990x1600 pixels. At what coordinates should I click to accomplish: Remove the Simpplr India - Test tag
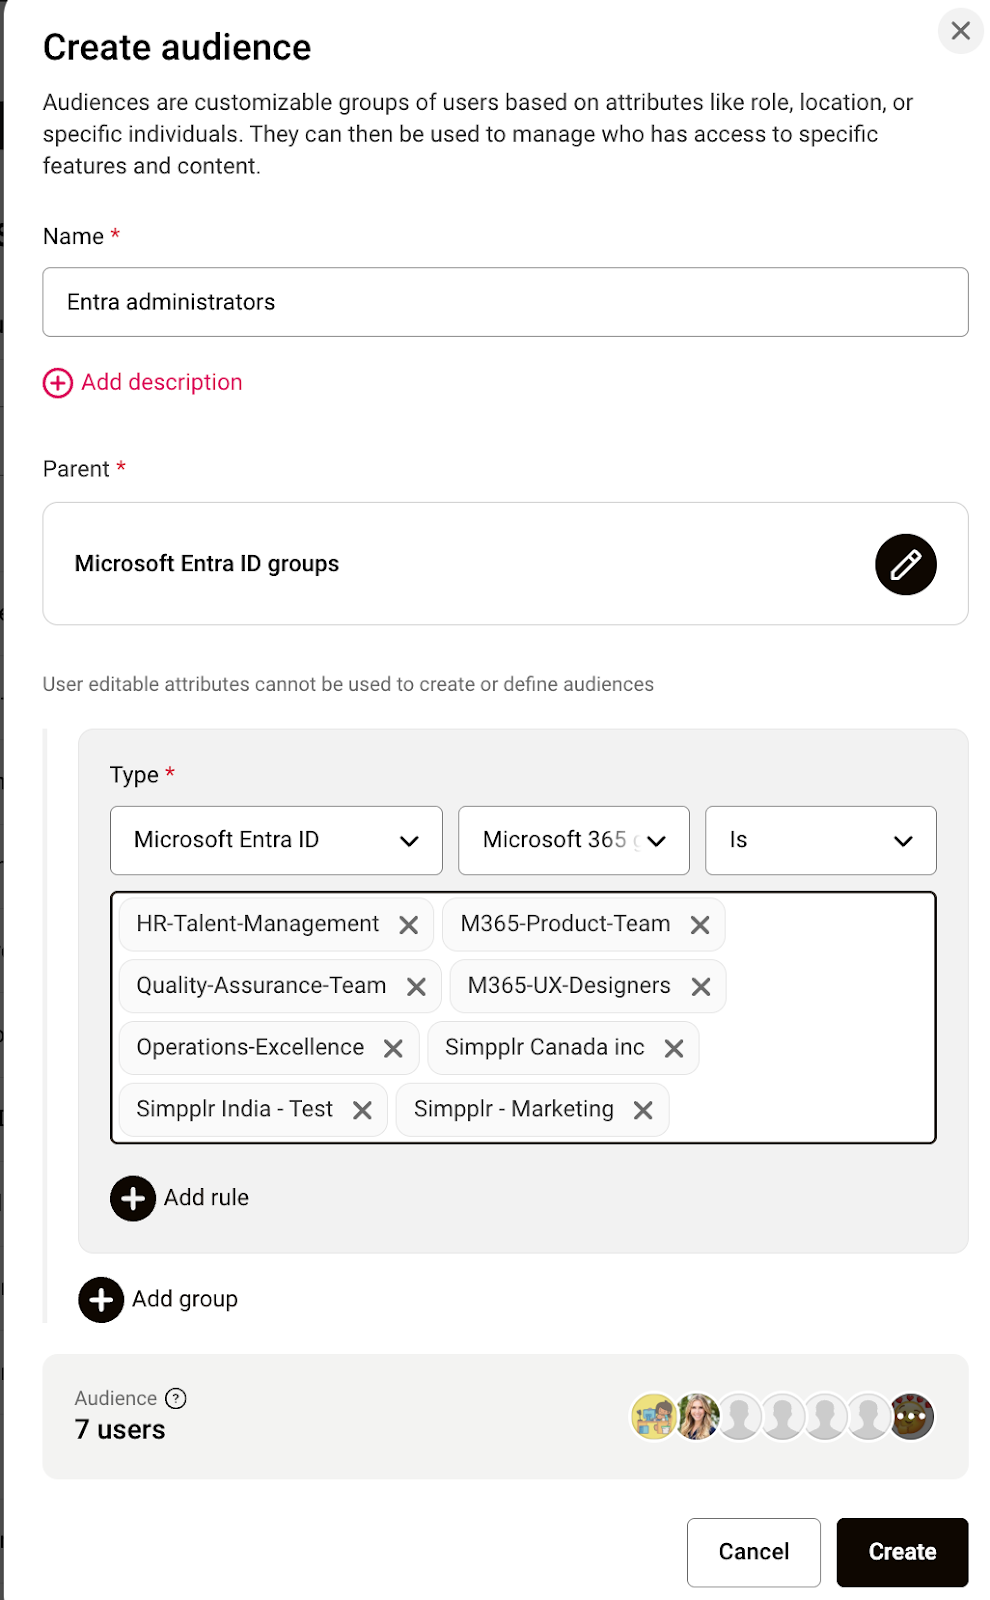pyautogui.click(x=362, y=1110)
